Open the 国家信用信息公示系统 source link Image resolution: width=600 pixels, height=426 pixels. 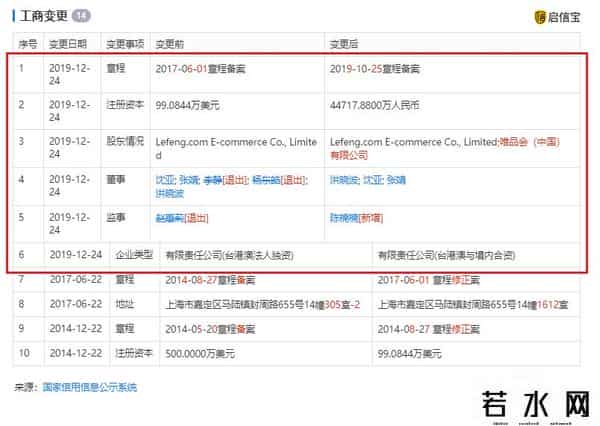pos(90,387)
